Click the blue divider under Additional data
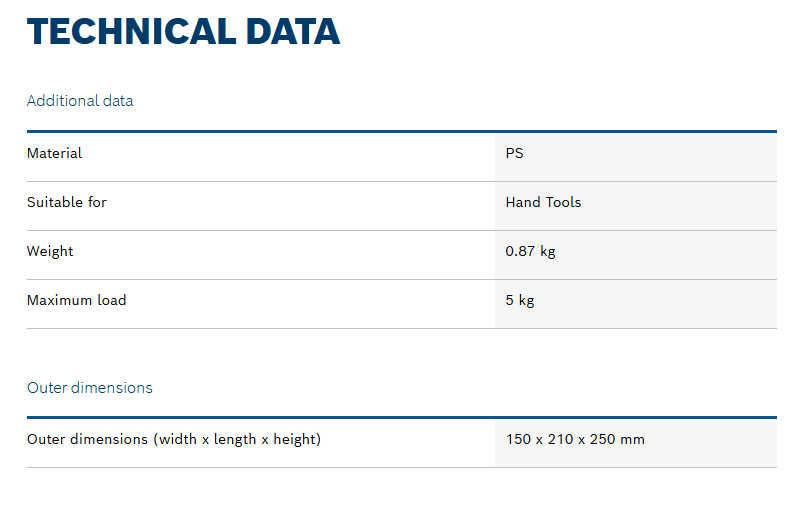Viewport: 806px width, 507px height. pyautogui.click(x=402, y=132)
